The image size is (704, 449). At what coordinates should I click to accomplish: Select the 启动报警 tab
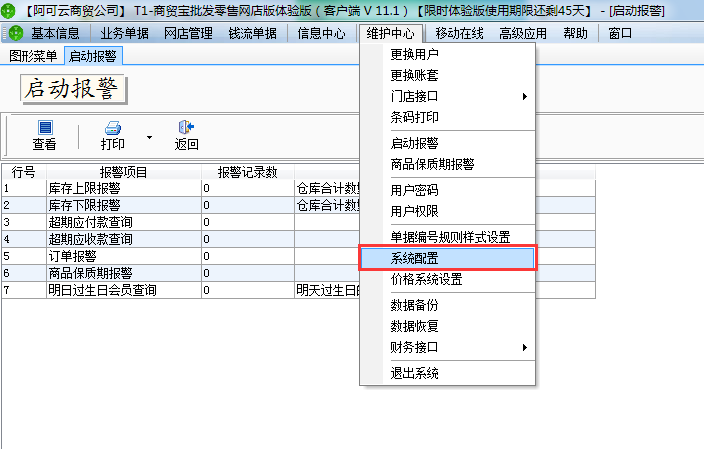click(93, 56)
